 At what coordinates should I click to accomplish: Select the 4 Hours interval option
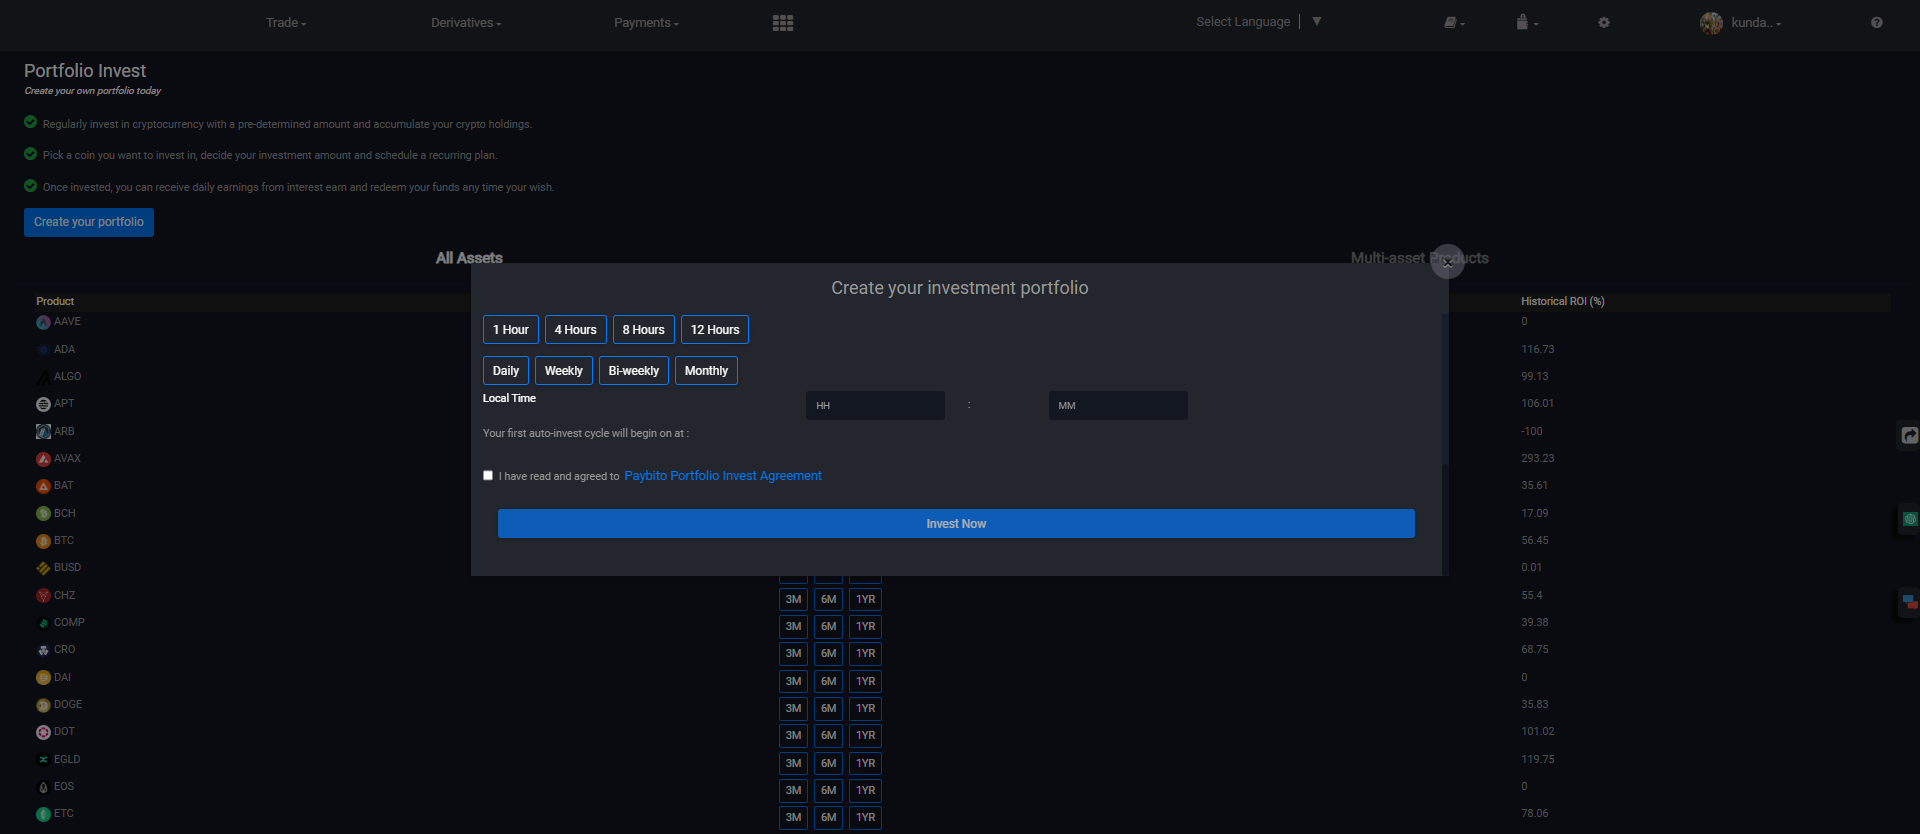575,330
